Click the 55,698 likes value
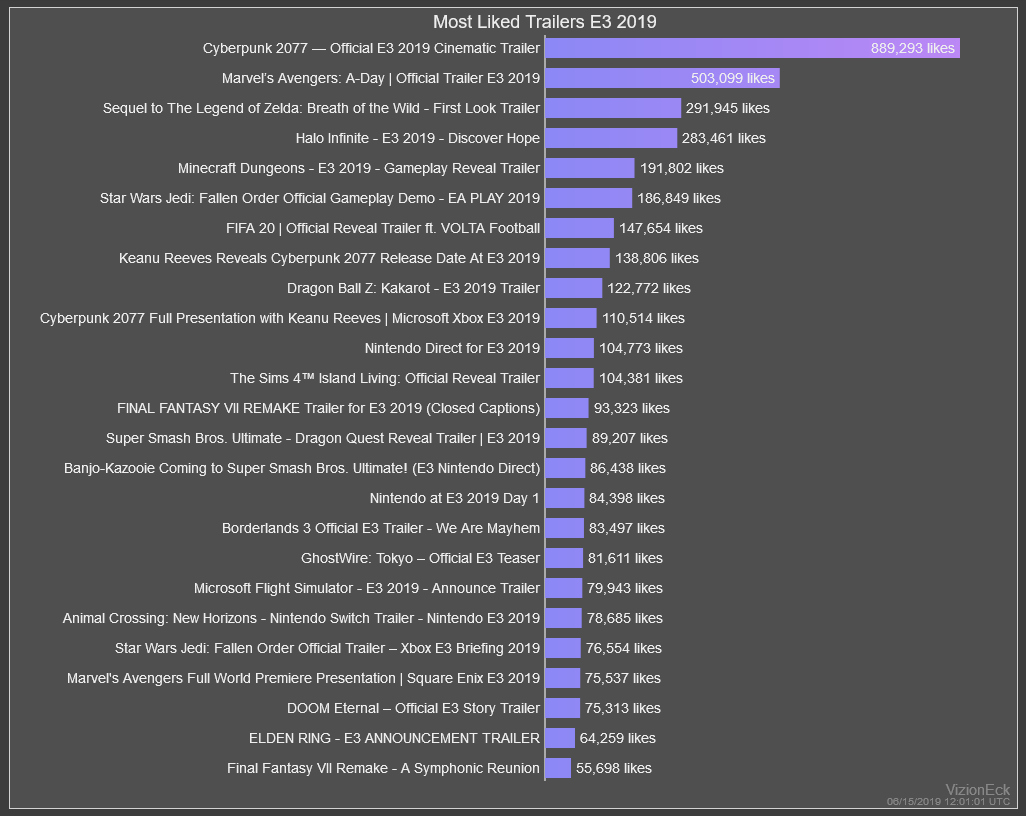Viewport: 1026px width, 816px height. pos(614,768)
